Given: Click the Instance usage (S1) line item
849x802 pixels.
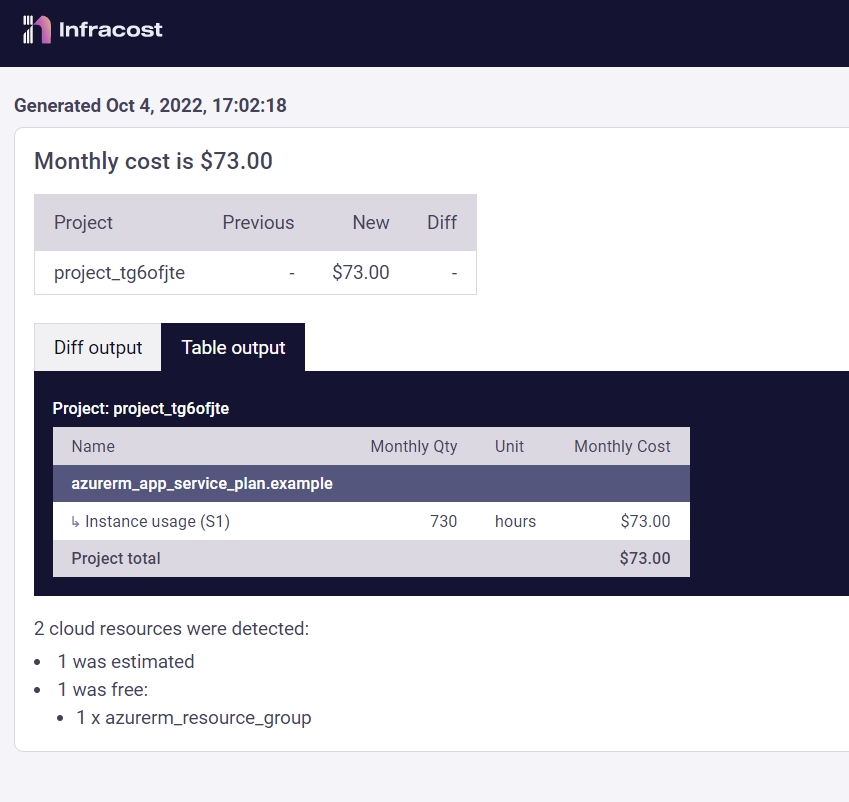Looking at the screenshot, I should 157,522.
